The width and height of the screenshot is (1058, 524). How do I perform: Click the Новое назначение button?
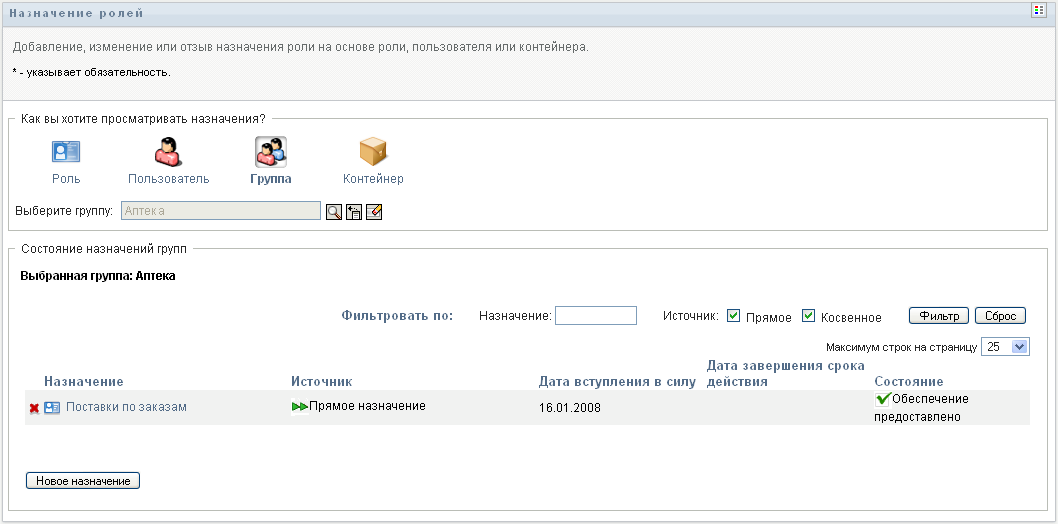[x=83, y=480]
